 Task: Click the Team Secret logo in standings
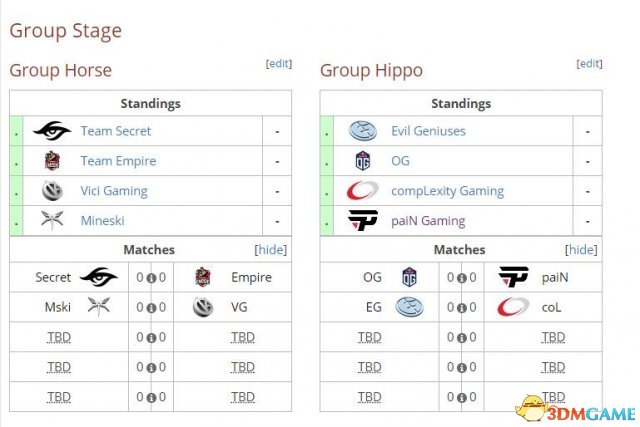point(52,131)
